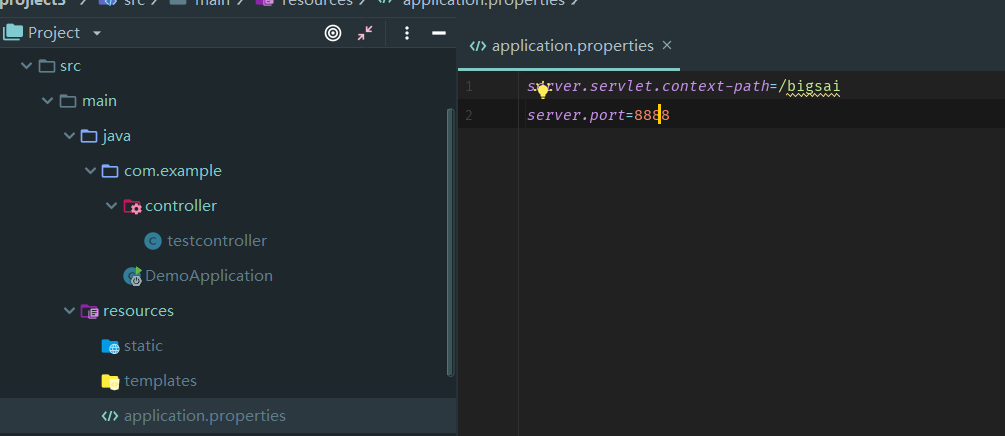The height and width of the screenshot is (436, 1005).
Task: Select the main folder icon
Action: 68,101
